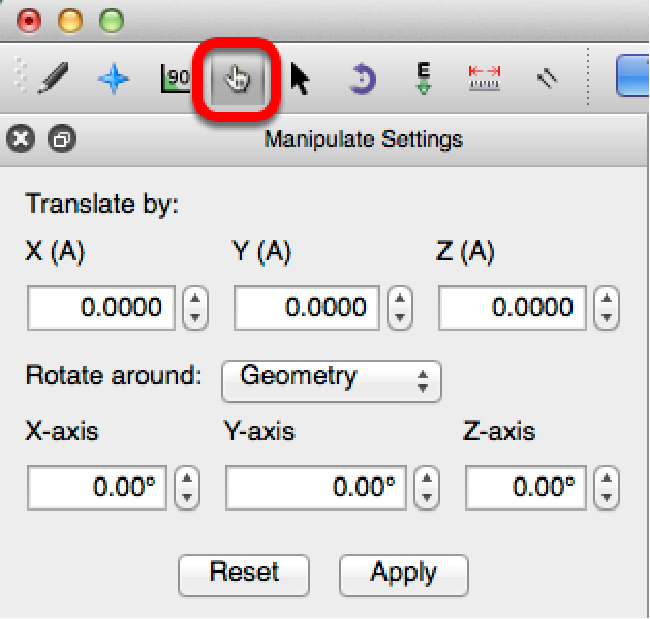Select the Navigate tool blue star
Viewport: 650px width, 619px height.
coord(113,79)
